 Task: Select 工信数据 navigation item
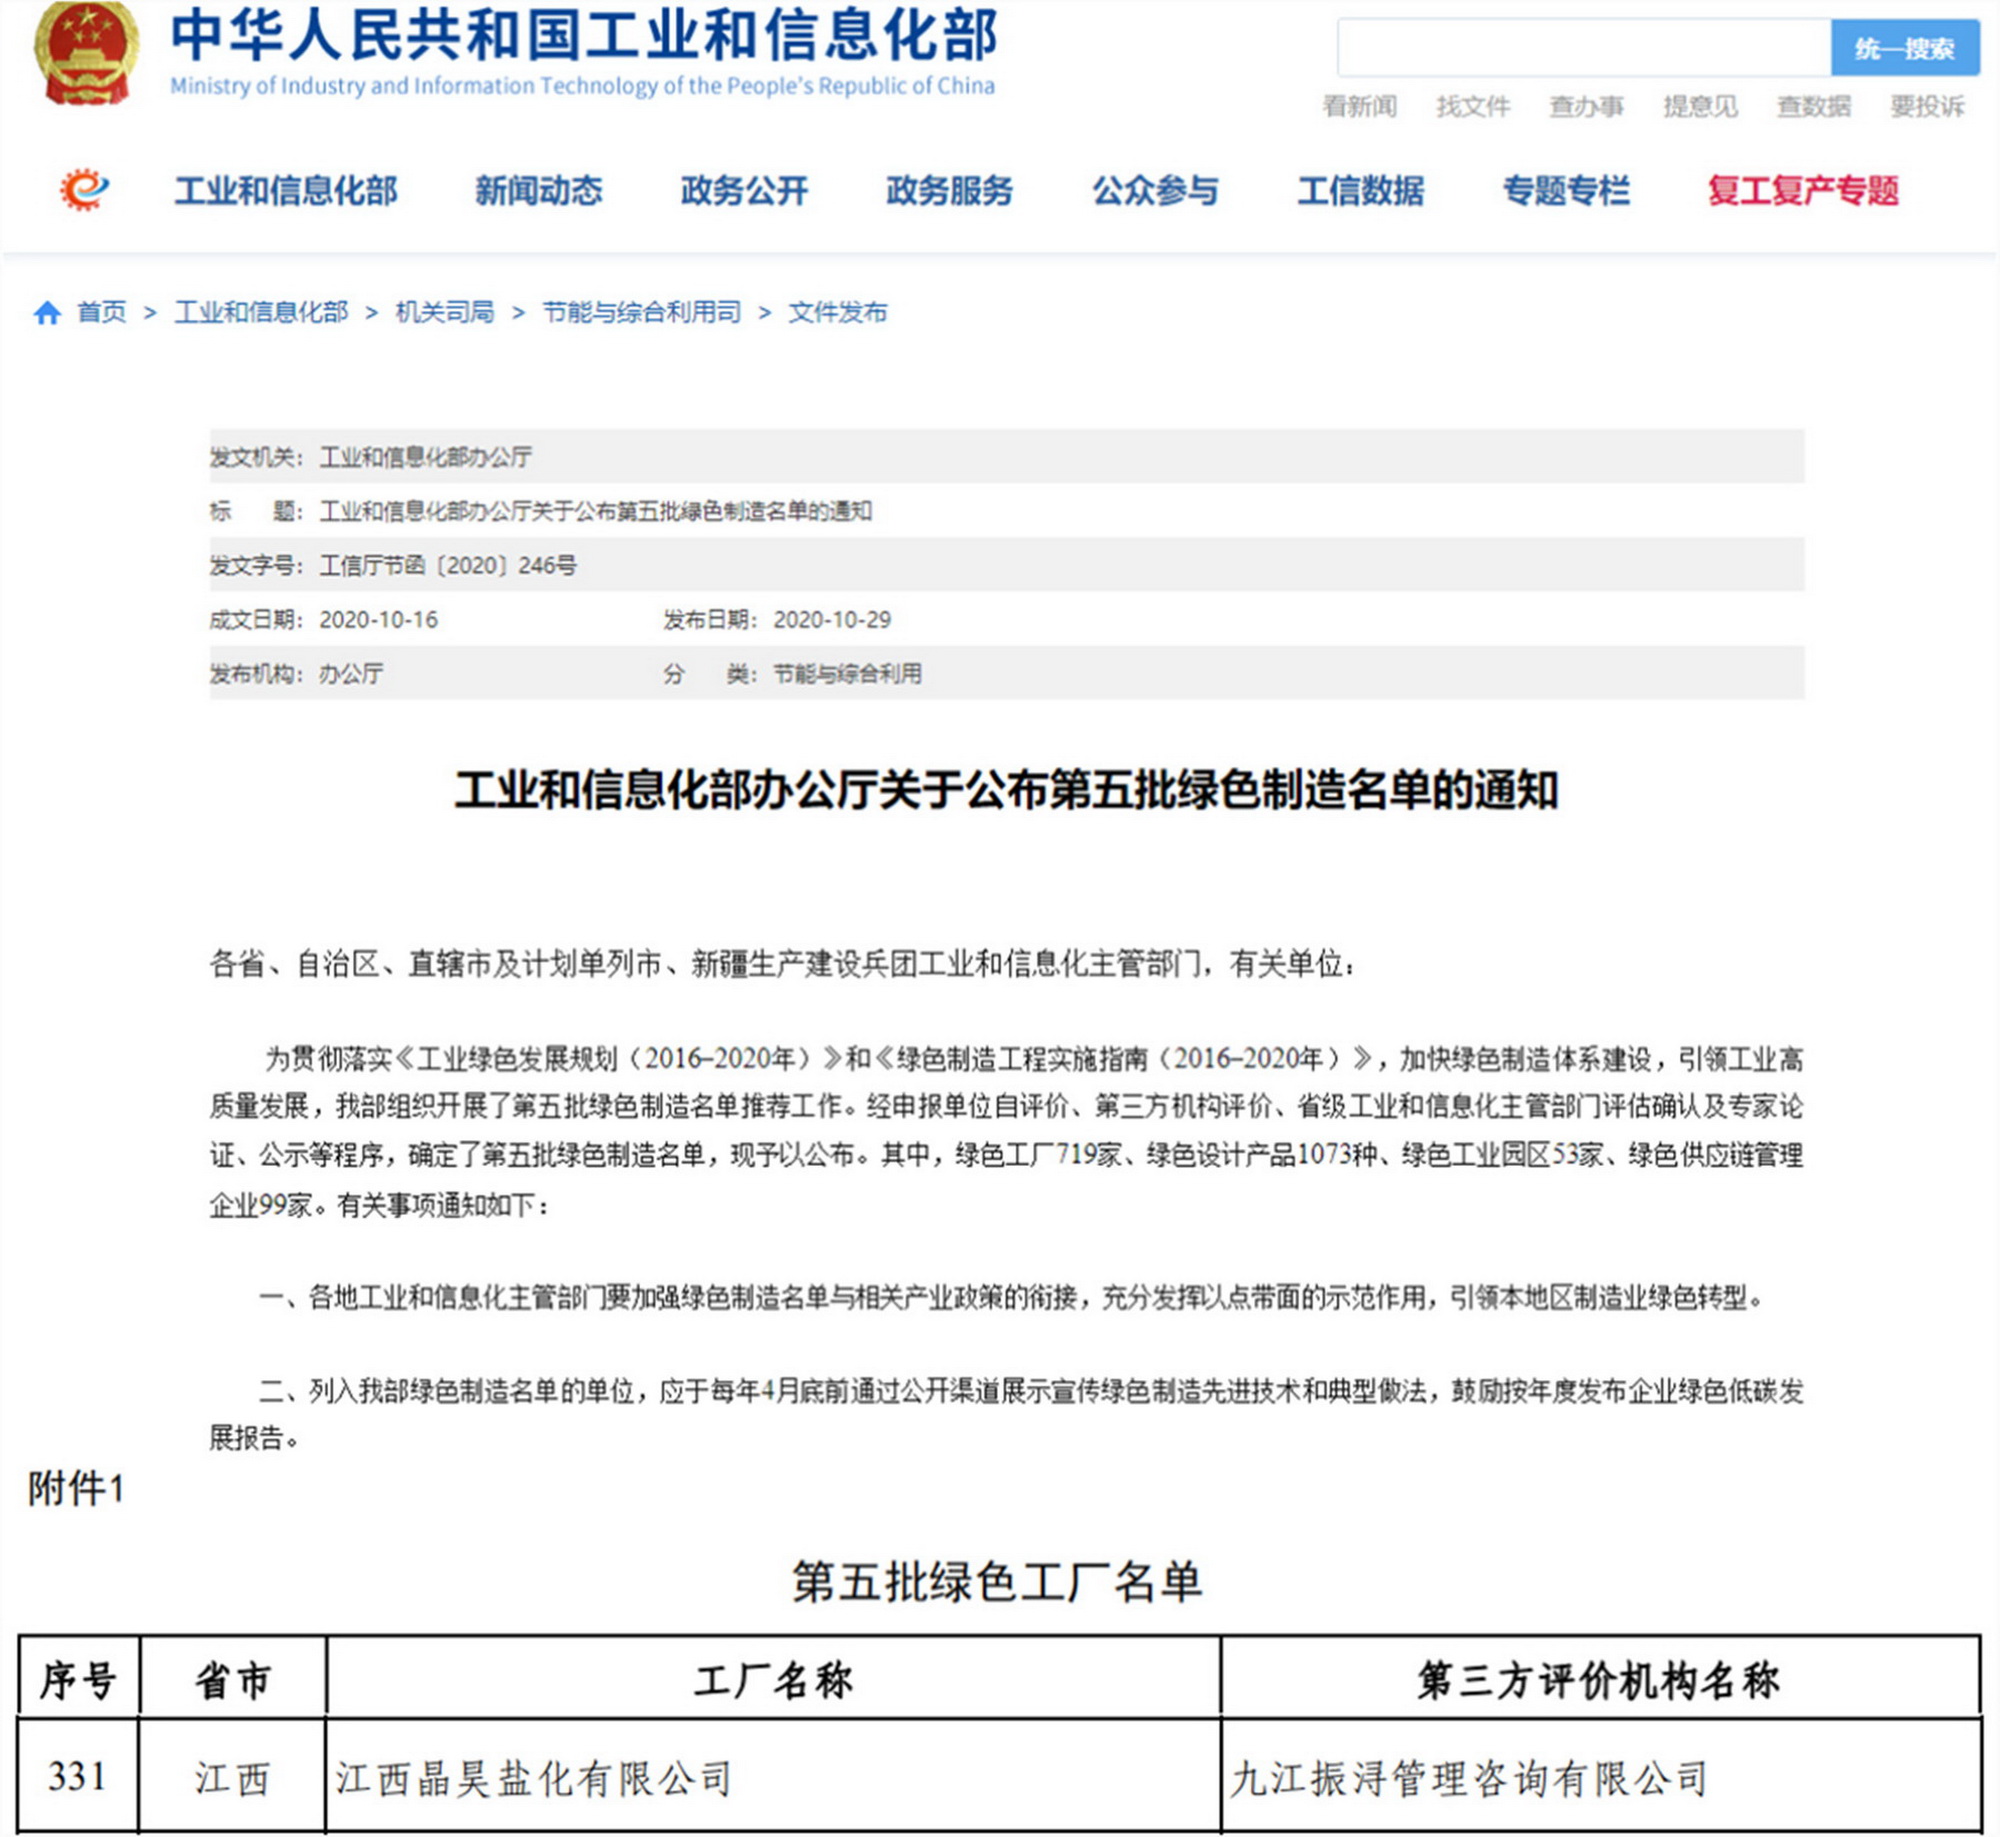pos(1361,190)
